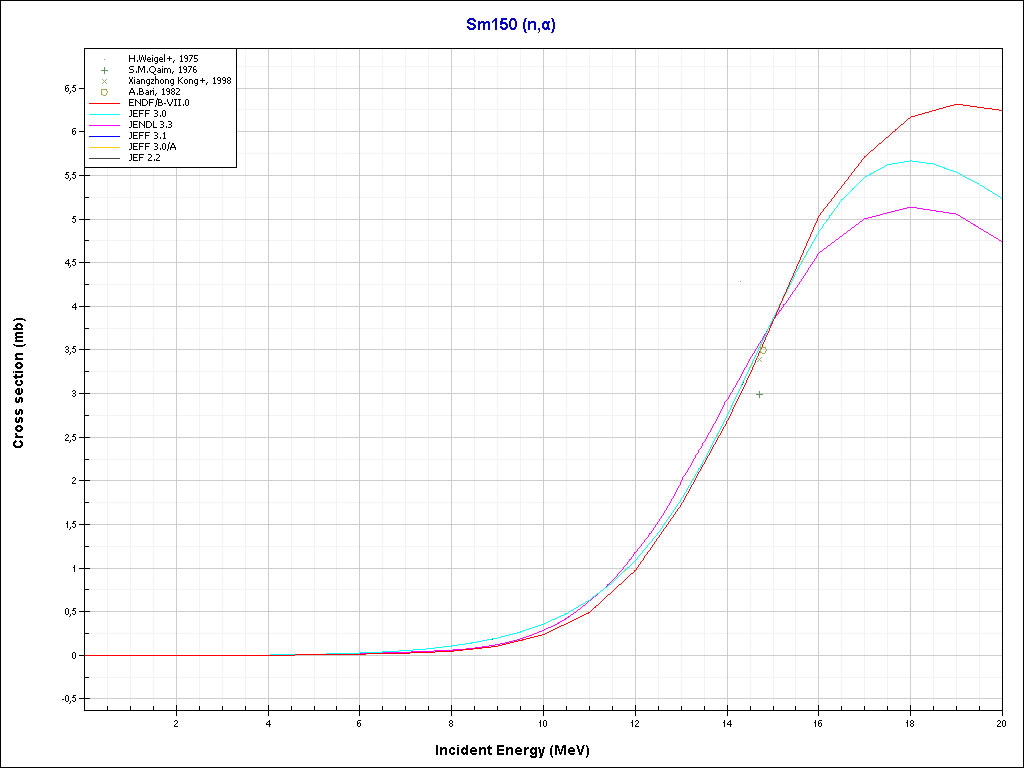Select the A.Bari circle data point in the plot

tap(762, 351)
